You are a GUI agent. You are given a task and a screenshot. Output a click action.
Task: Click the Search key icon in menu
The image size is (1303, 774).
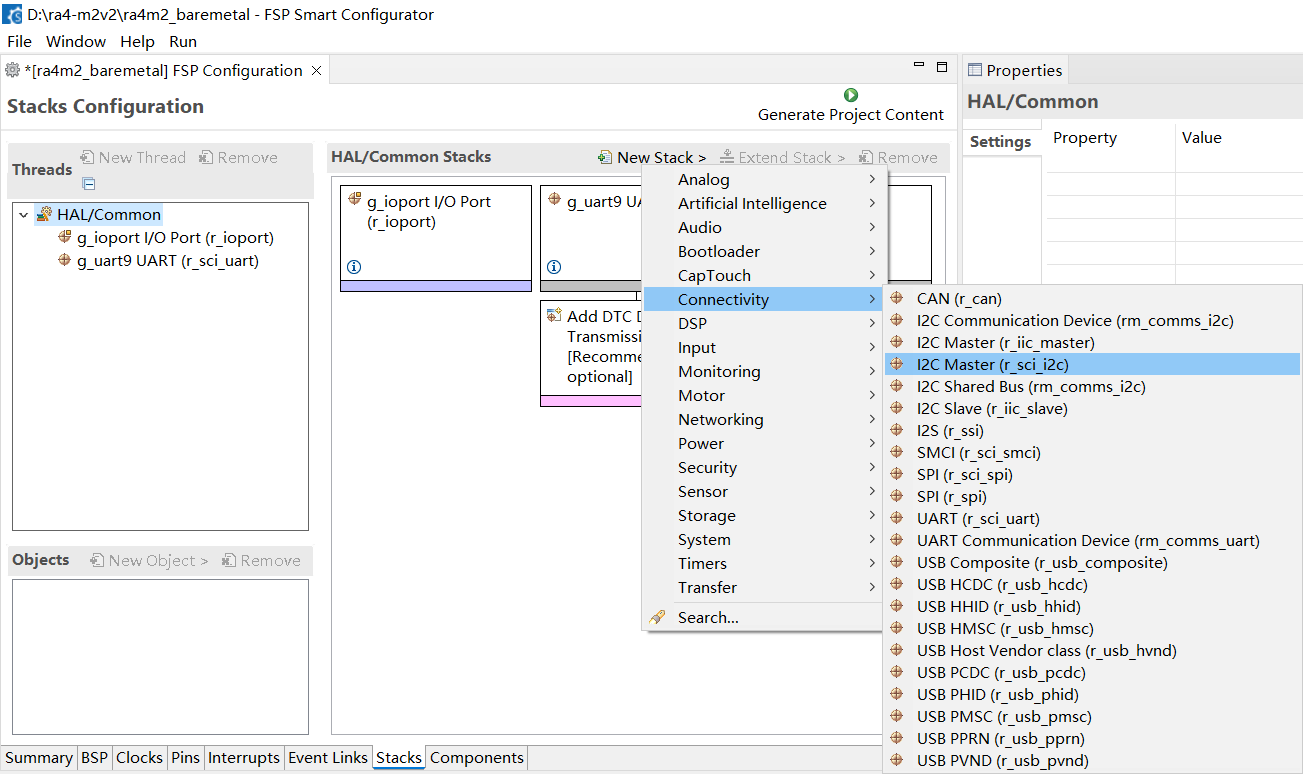pos(657,617)
